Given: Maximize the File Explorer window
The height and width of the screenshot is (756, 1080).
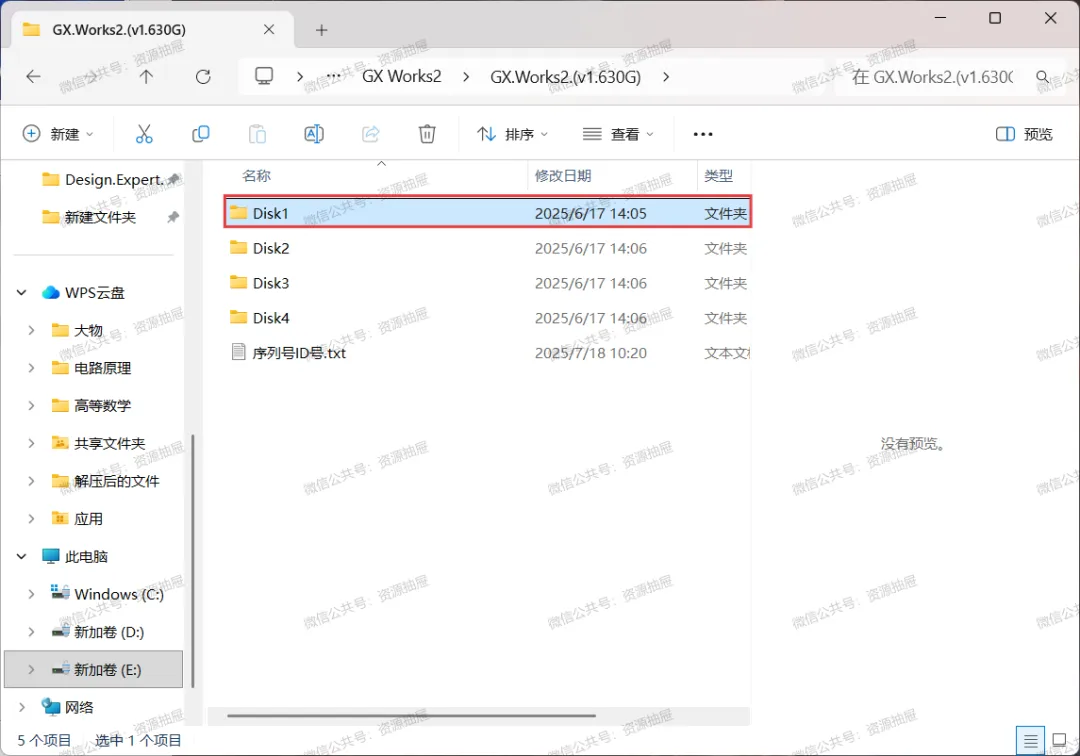Looking at the screenshot, I should [995, 18].
